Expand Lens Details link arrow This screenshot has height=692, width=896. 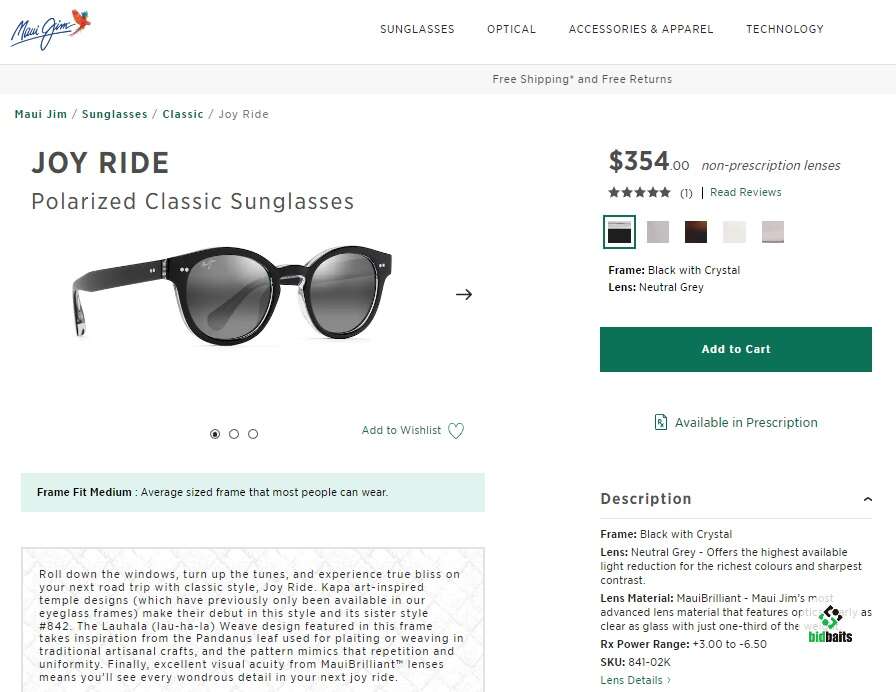click(669, 681)
